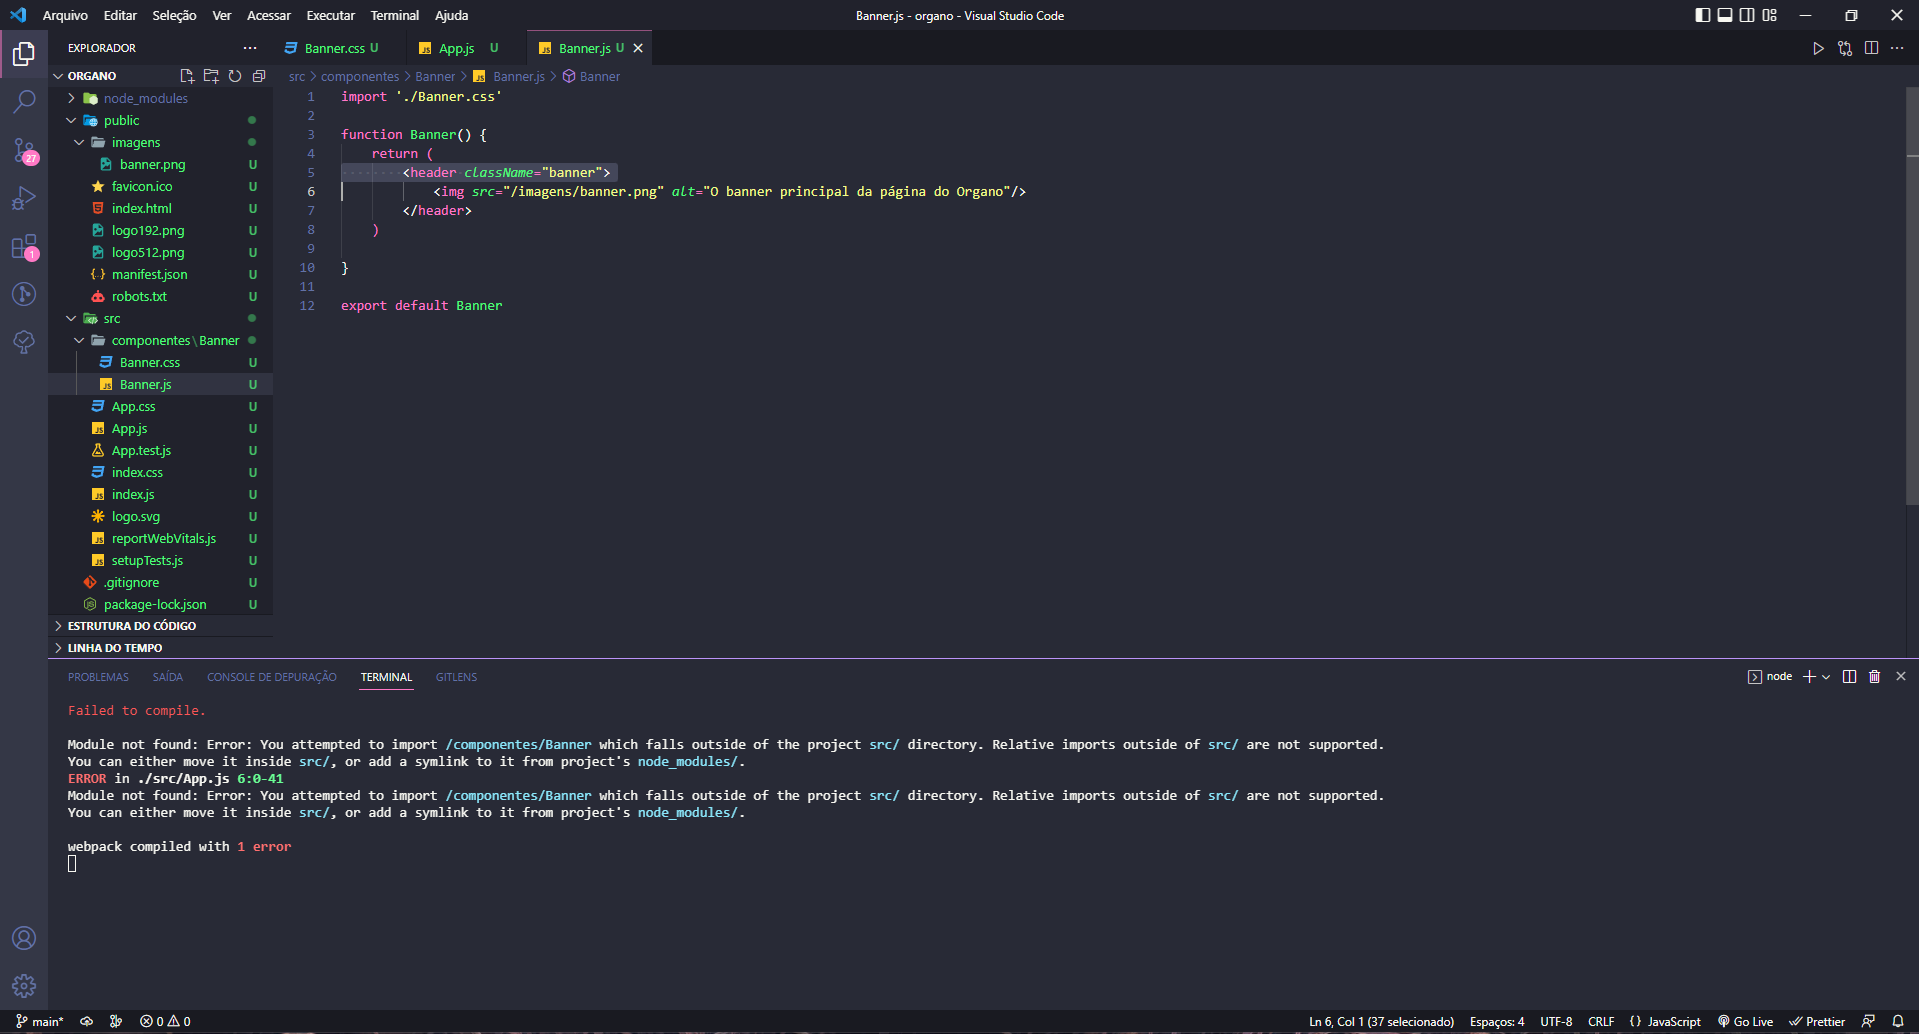Split the editor to the right
Image resolution: width=1919 pixels, height=1034 pixels.
click(x=1871, y=48)
